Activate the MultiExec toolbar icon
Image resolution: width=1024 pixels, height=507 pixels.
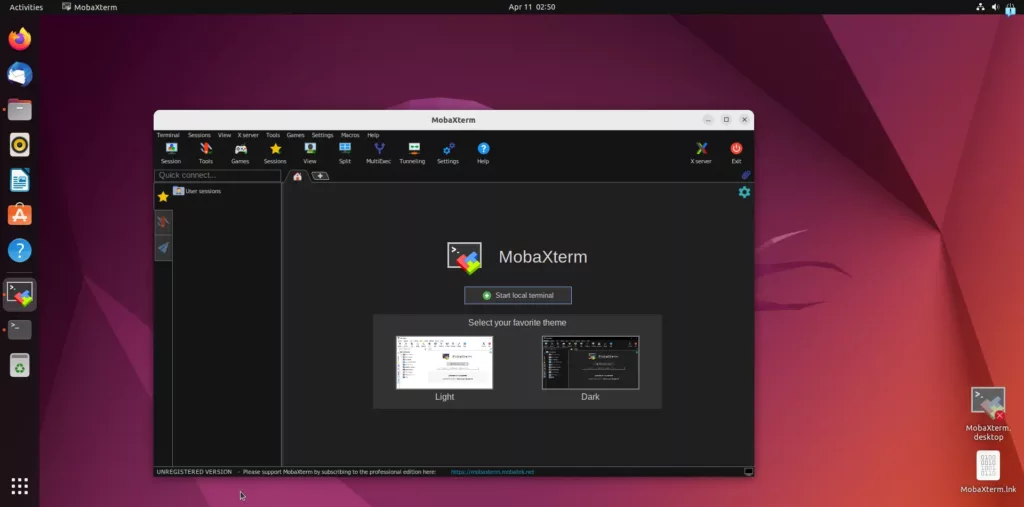coord(379,153)
